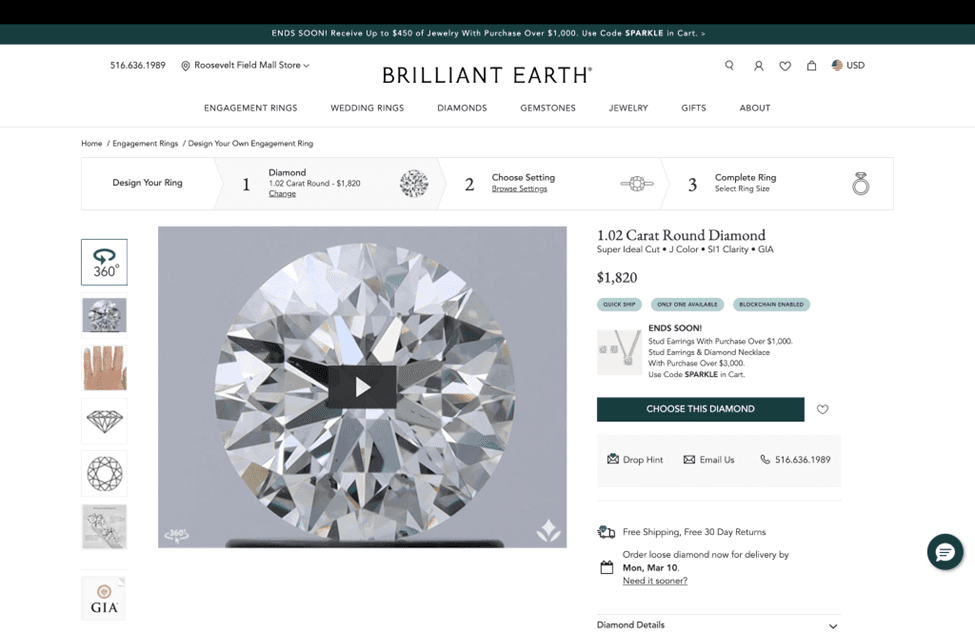The image size is (975, 633).
Task: Open Wedding Rings menu
Action: 367,108
